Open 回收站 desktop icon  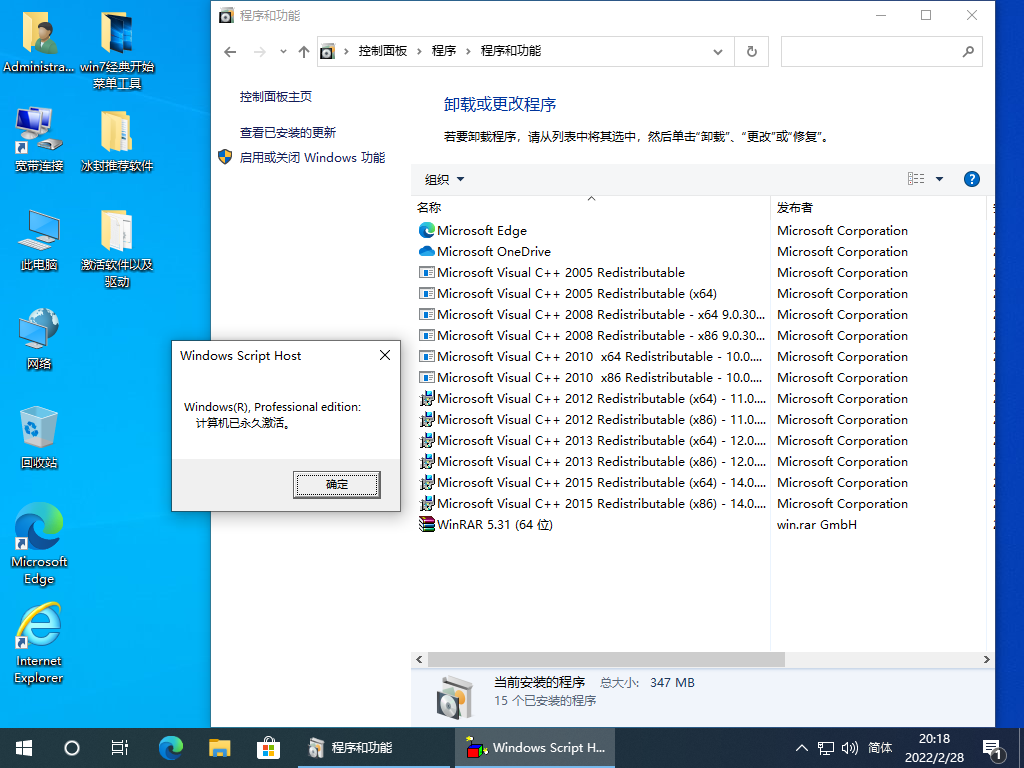(x=39, y=438)
